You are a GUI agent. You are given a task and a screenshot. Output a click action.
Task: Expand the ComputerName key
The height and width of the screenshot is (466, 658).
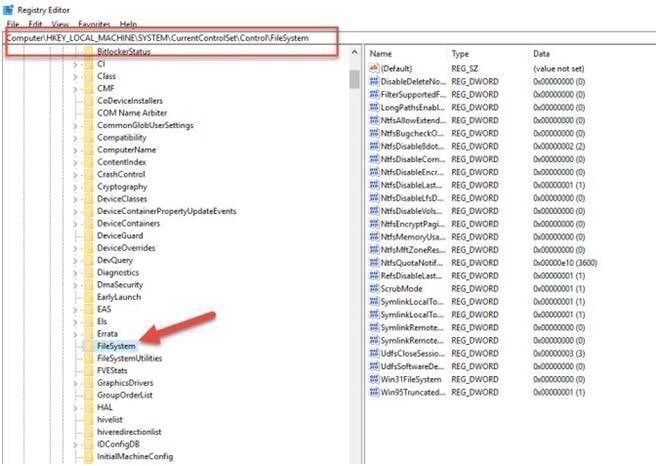click(x=76, y=150)
